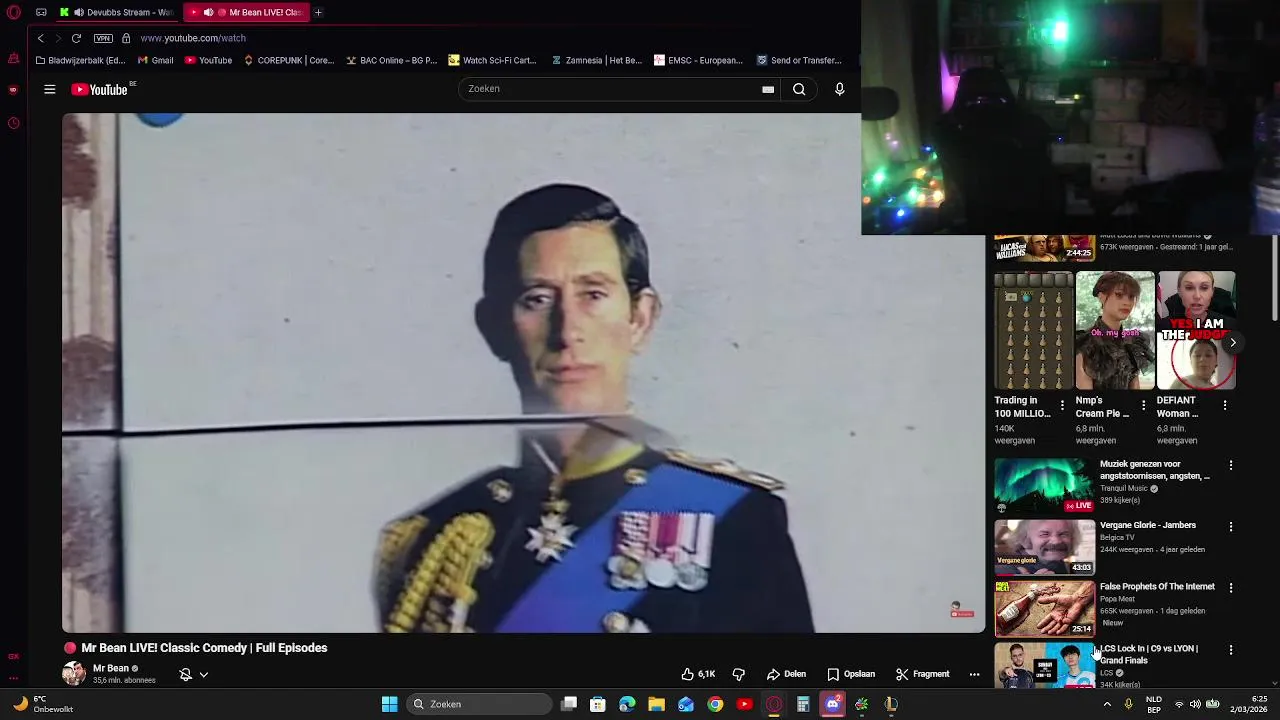The width and height of the screenshot is (1280, 720).
Task: Open the Tranquil Music channel name
Action: pos(1124,489)
